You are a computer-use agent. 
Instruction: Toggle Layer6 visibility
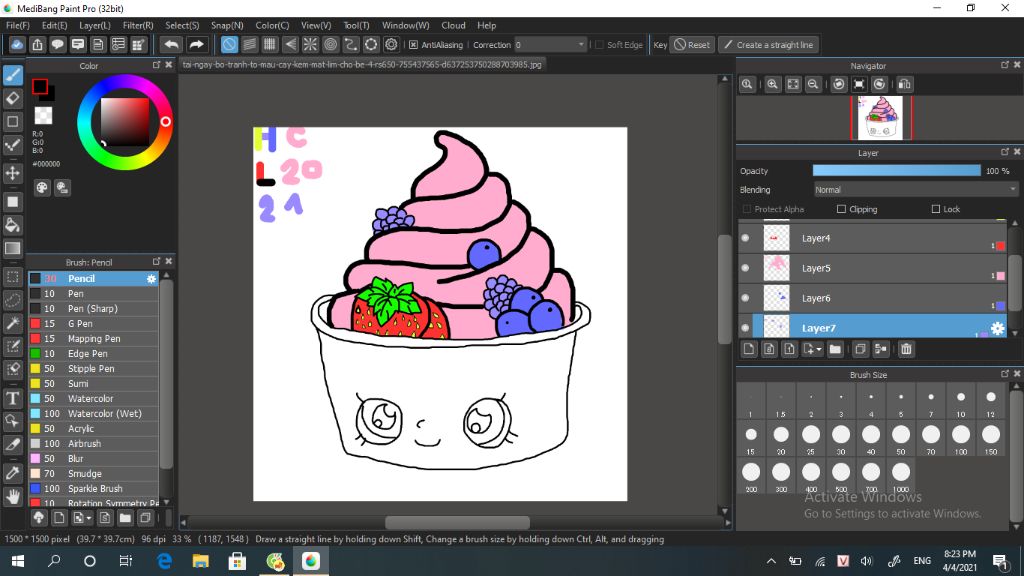745,298
